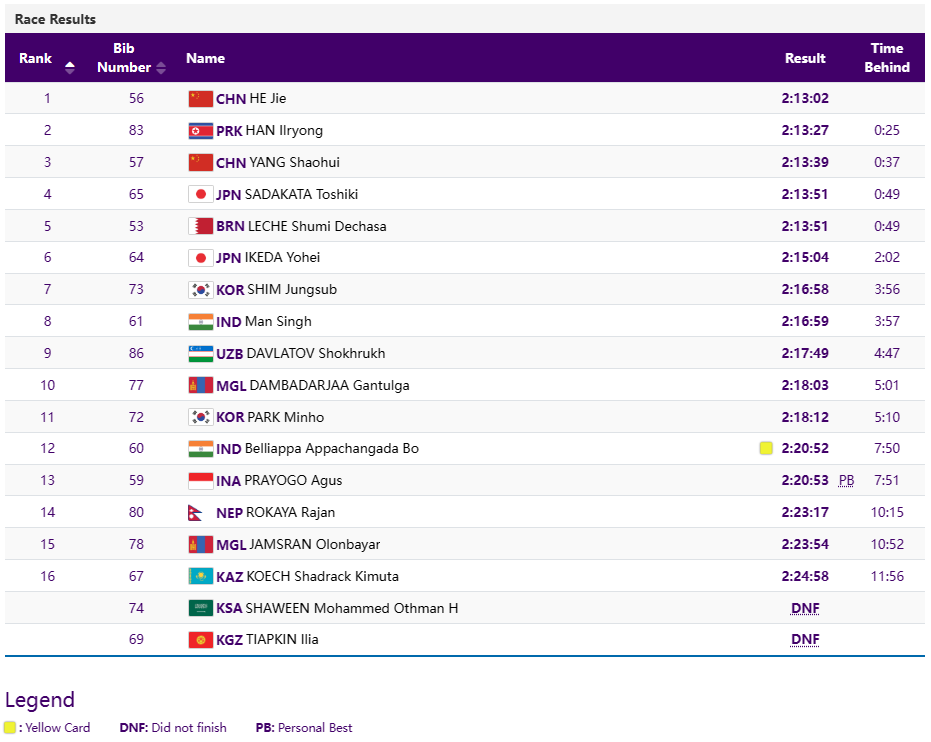This screenshot has width=931, height=742.
Task: Click Uzbekistan flag beside DAVLATOV Shokhrukh
Action: coord(201,354)
